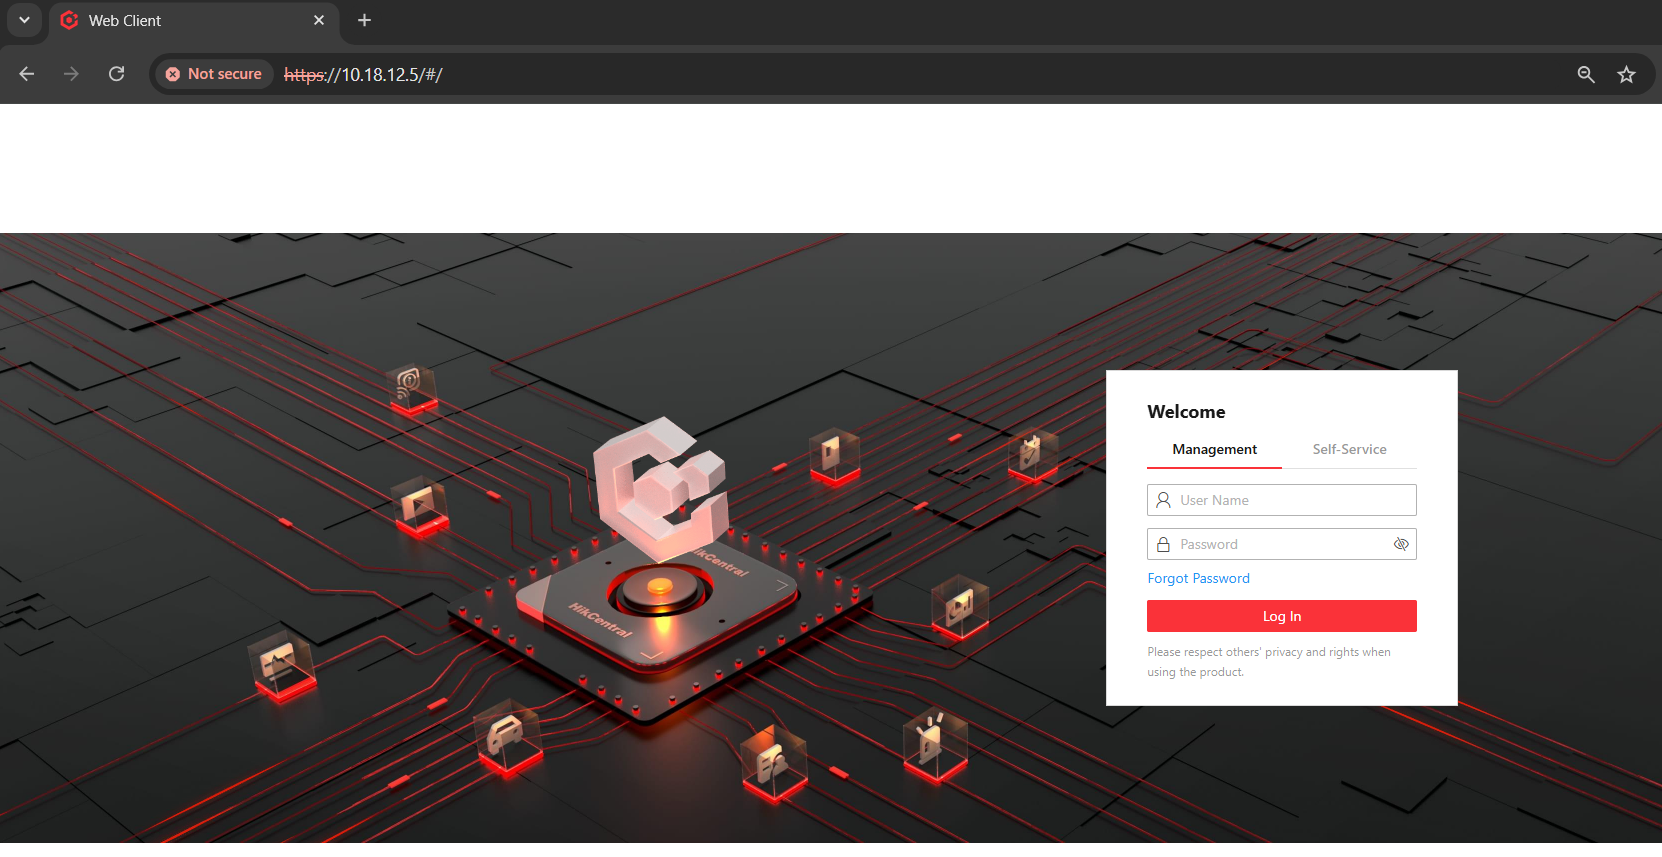Click the HikCentral logo favicon on the tab
The width and height of the screenshot is (1662, 857).
click(69, 20)
